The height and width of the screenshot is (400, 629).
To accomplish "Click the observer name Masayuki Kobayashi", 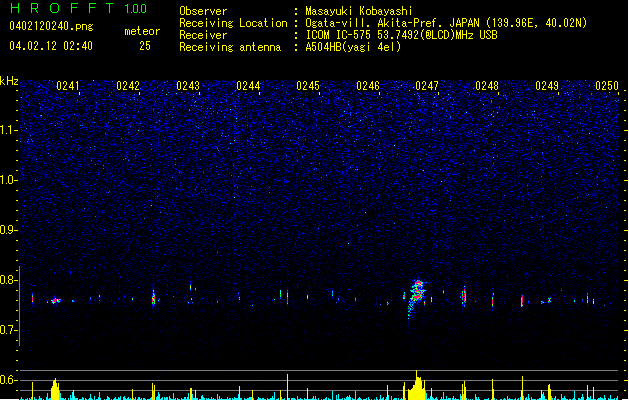I will [359, 11].
